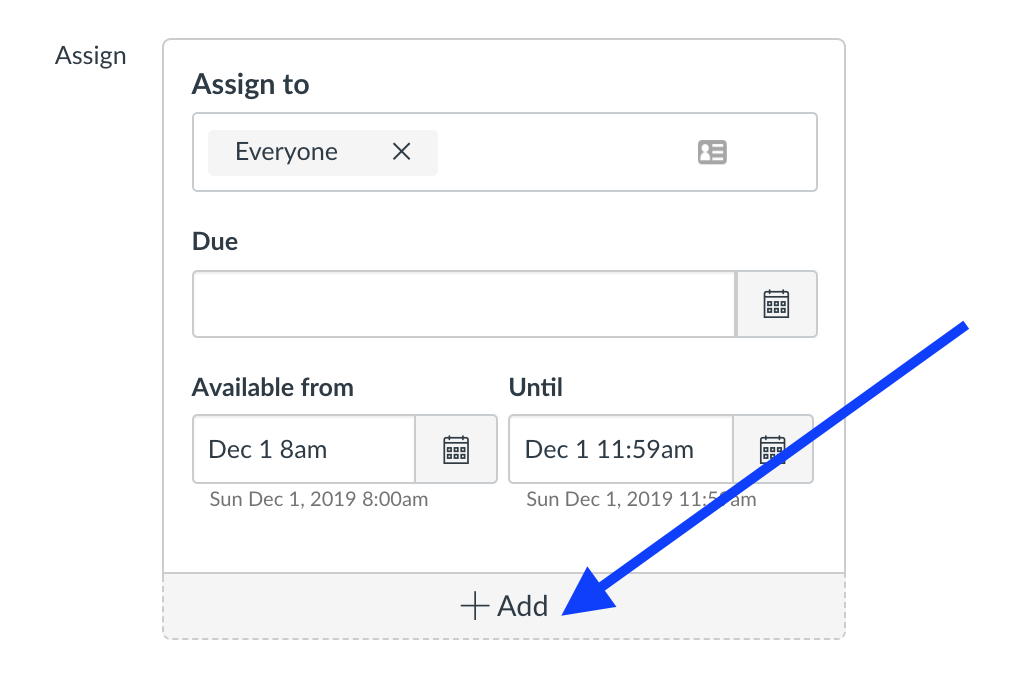Select the Everyone token label
Viewport: 1022px width, 676px height.
pyautogui.click(x=286, y=152)
